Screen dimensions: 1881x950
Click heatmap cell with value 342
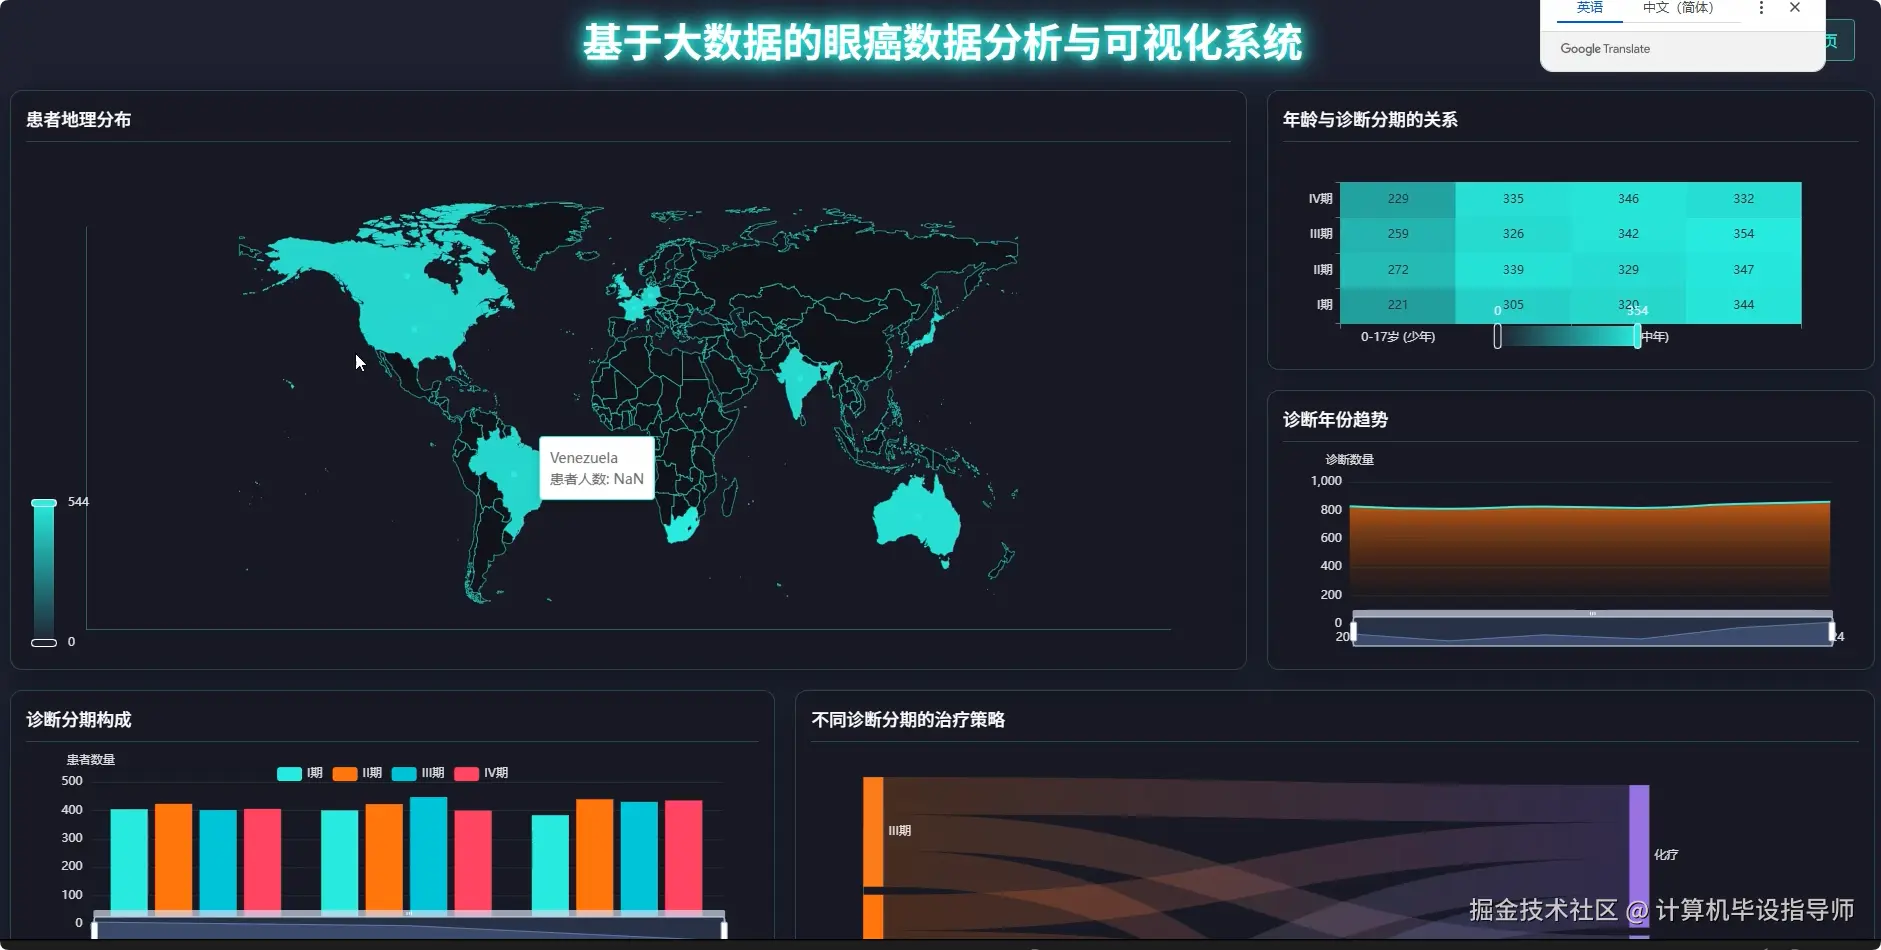click(x=1628, y=234)
